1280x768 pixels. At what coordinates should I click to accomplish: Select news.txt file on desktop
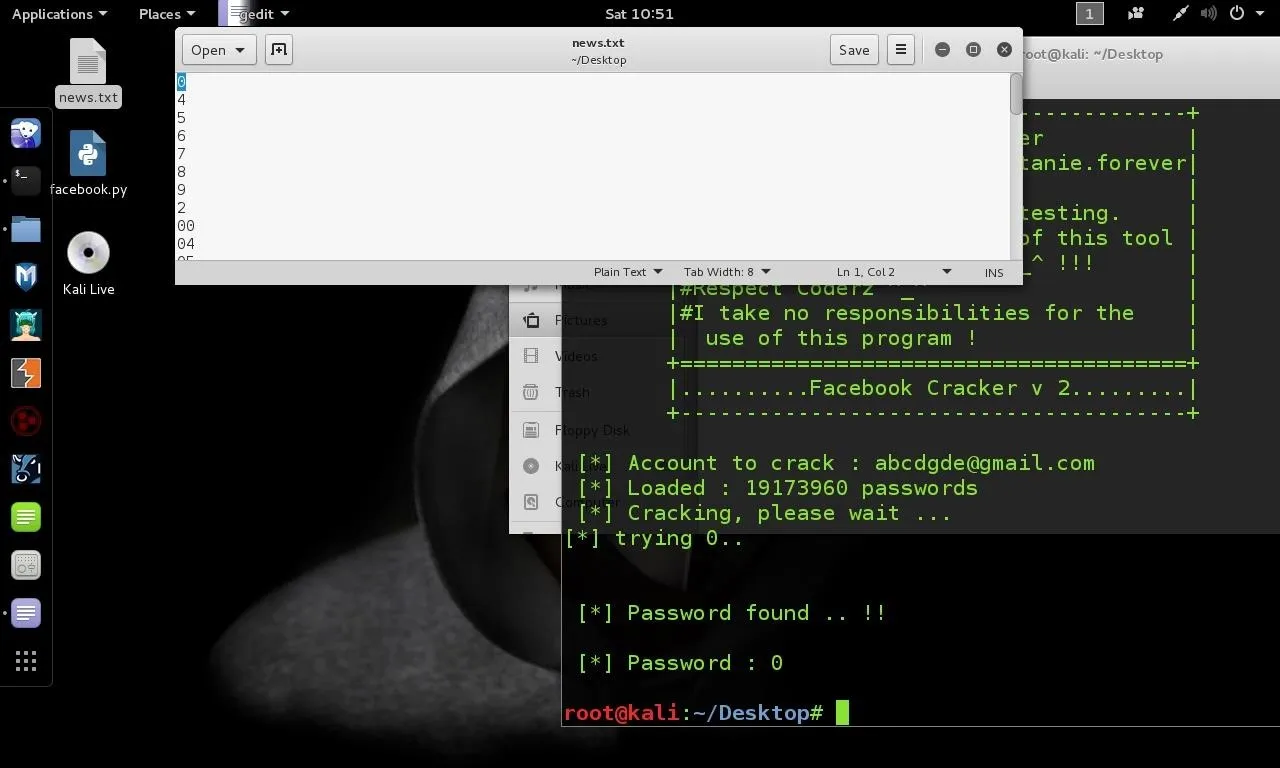coord(88,72)
